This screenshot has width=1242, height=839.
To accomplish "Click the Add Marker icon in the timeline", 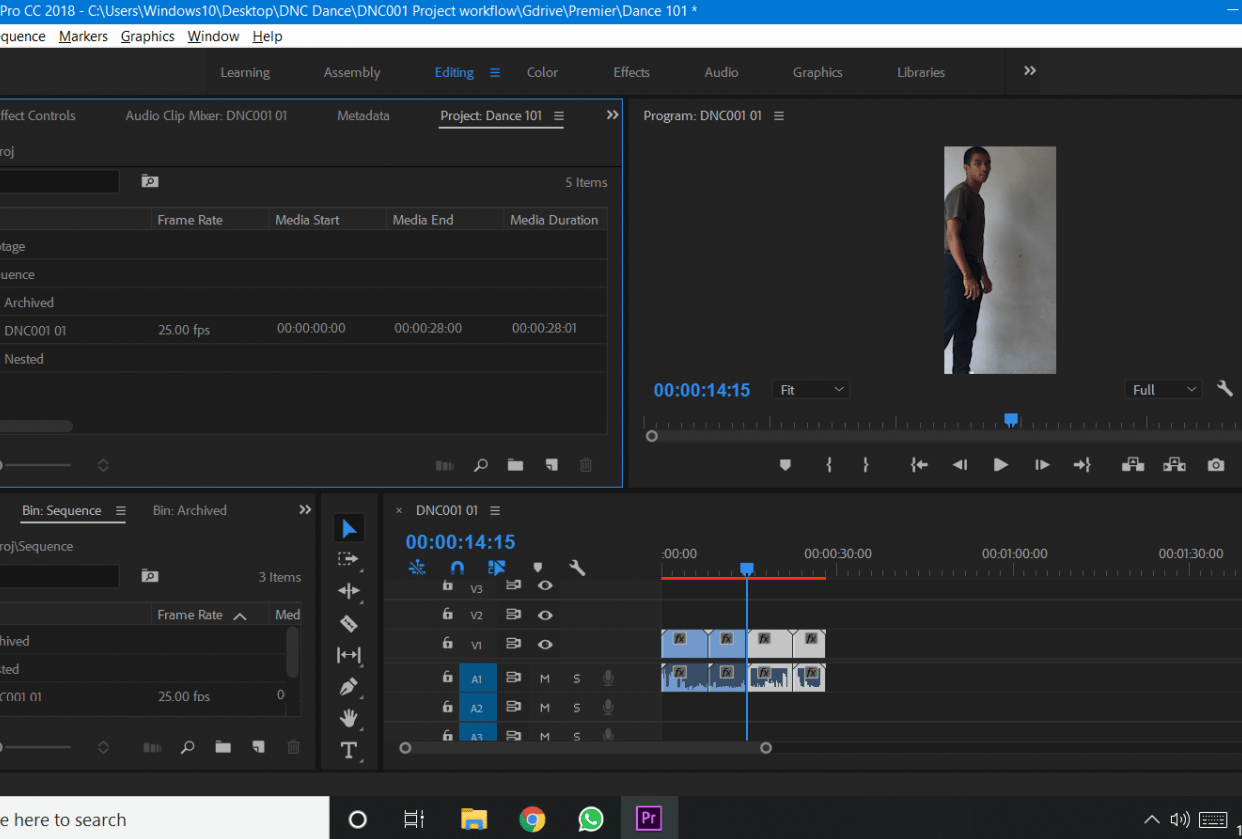I will (538, 567).
